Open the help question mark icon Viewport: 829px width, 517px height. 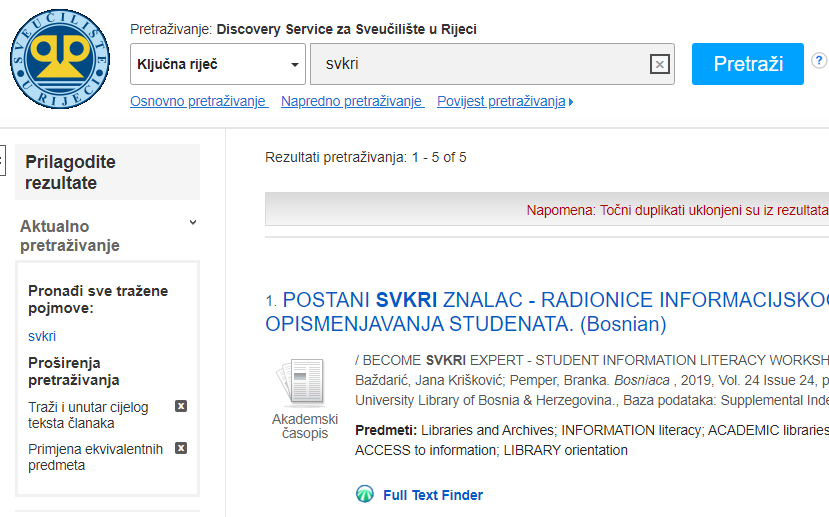(x=818, y=60)
